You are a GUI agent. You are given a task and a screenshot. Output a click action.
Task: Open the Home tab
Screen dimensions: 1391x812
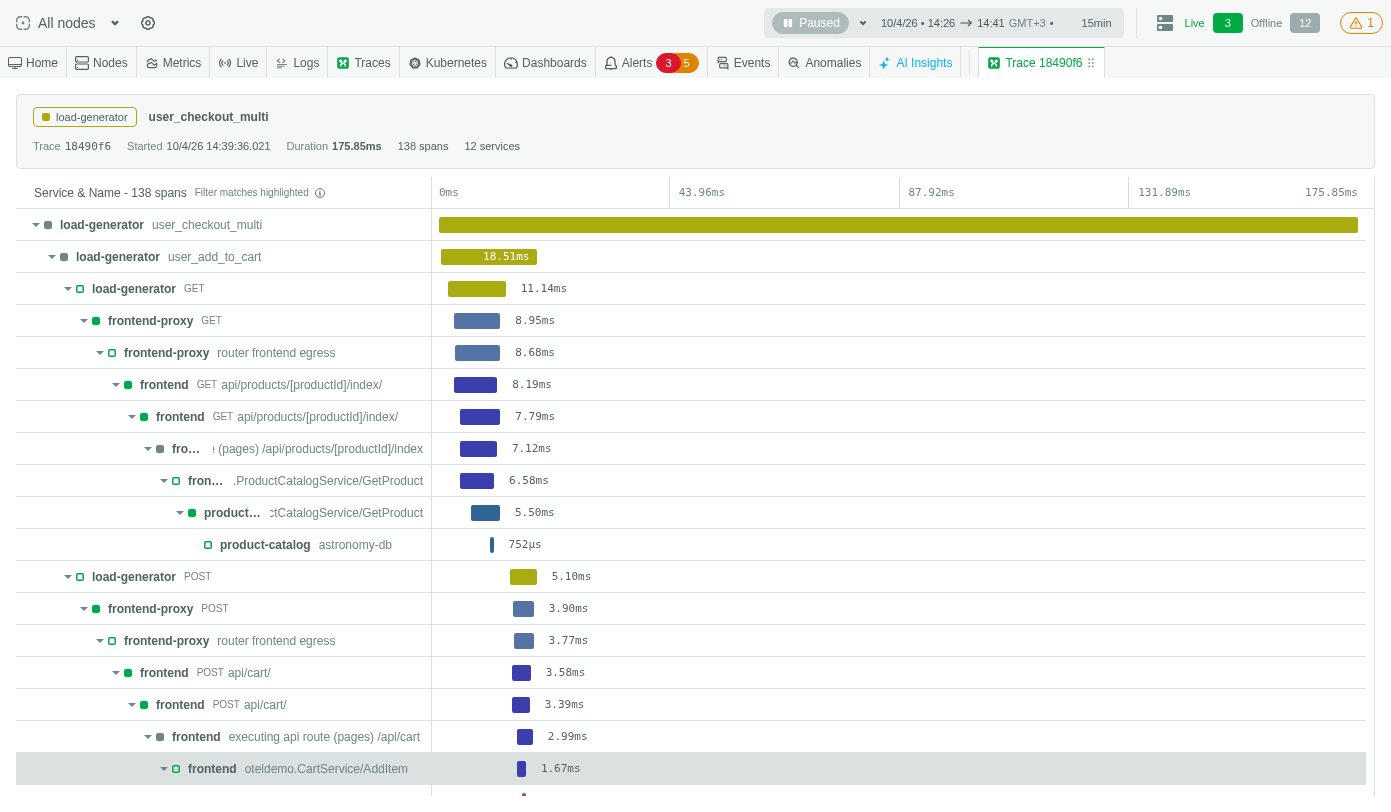33,63
